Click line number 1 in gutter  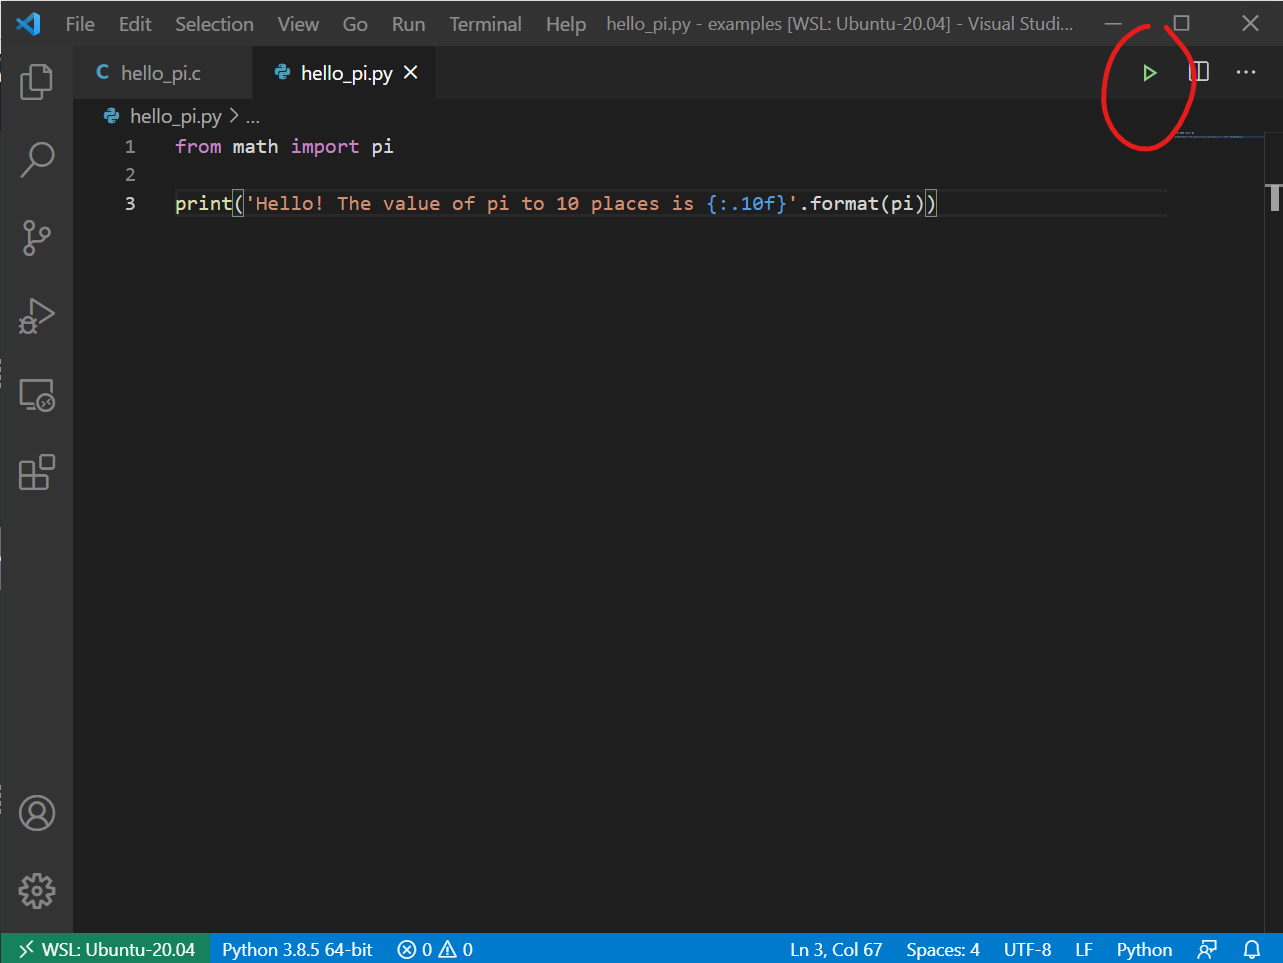point(130,147)
